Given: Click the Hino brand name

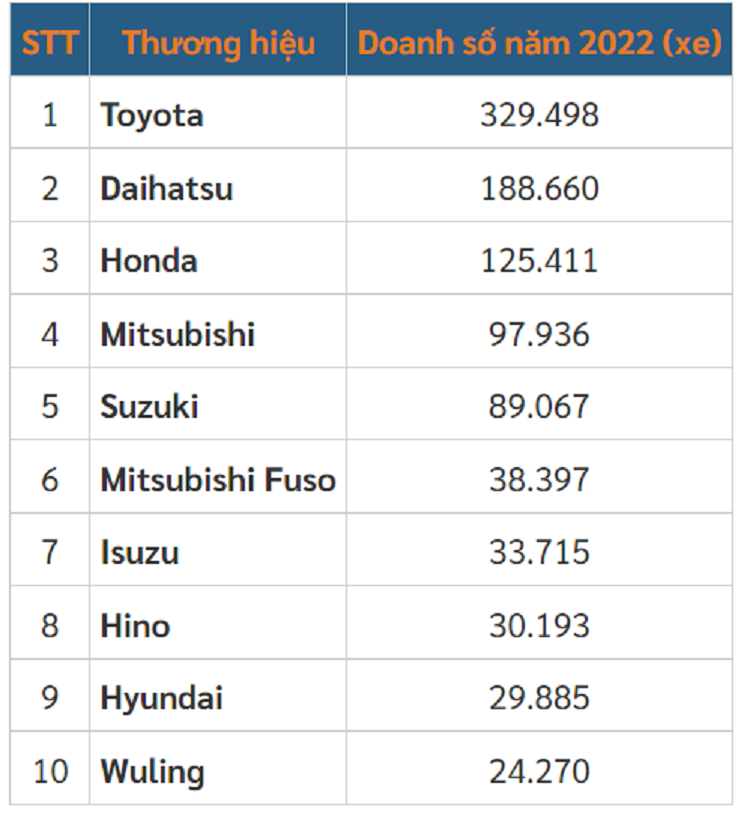Looking at the screenshot, I should pyautogui.click(x=135, y=626).
